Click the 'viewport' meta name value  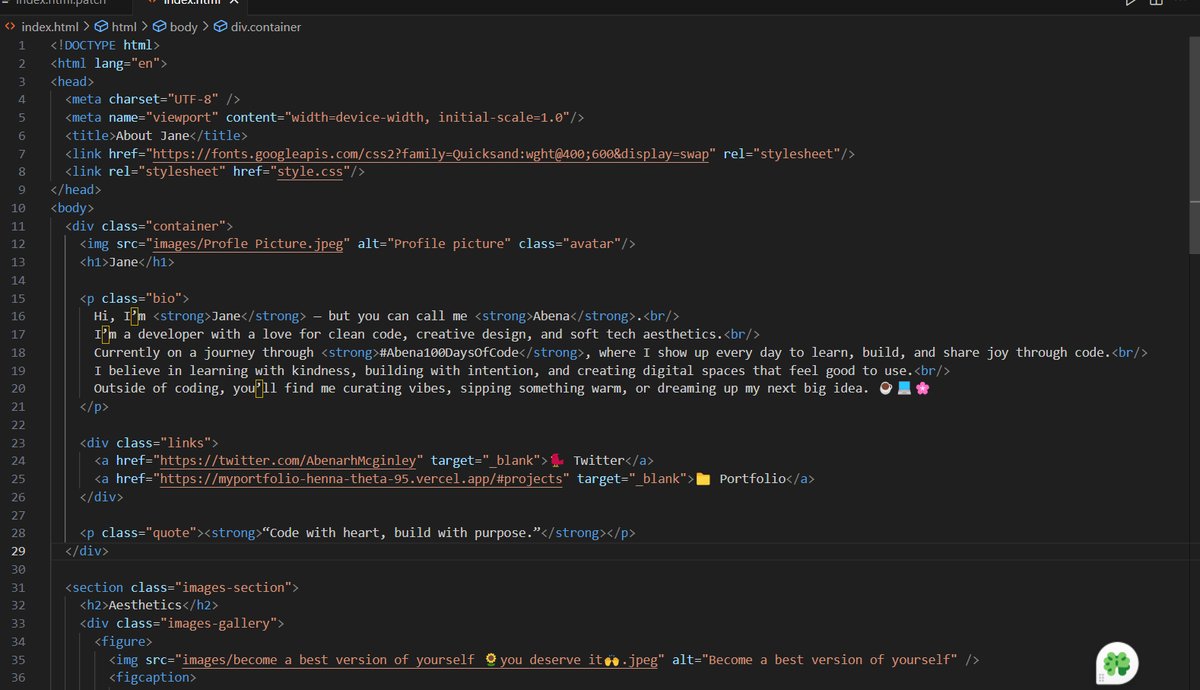pyautogui.click(x=182, y=118)
